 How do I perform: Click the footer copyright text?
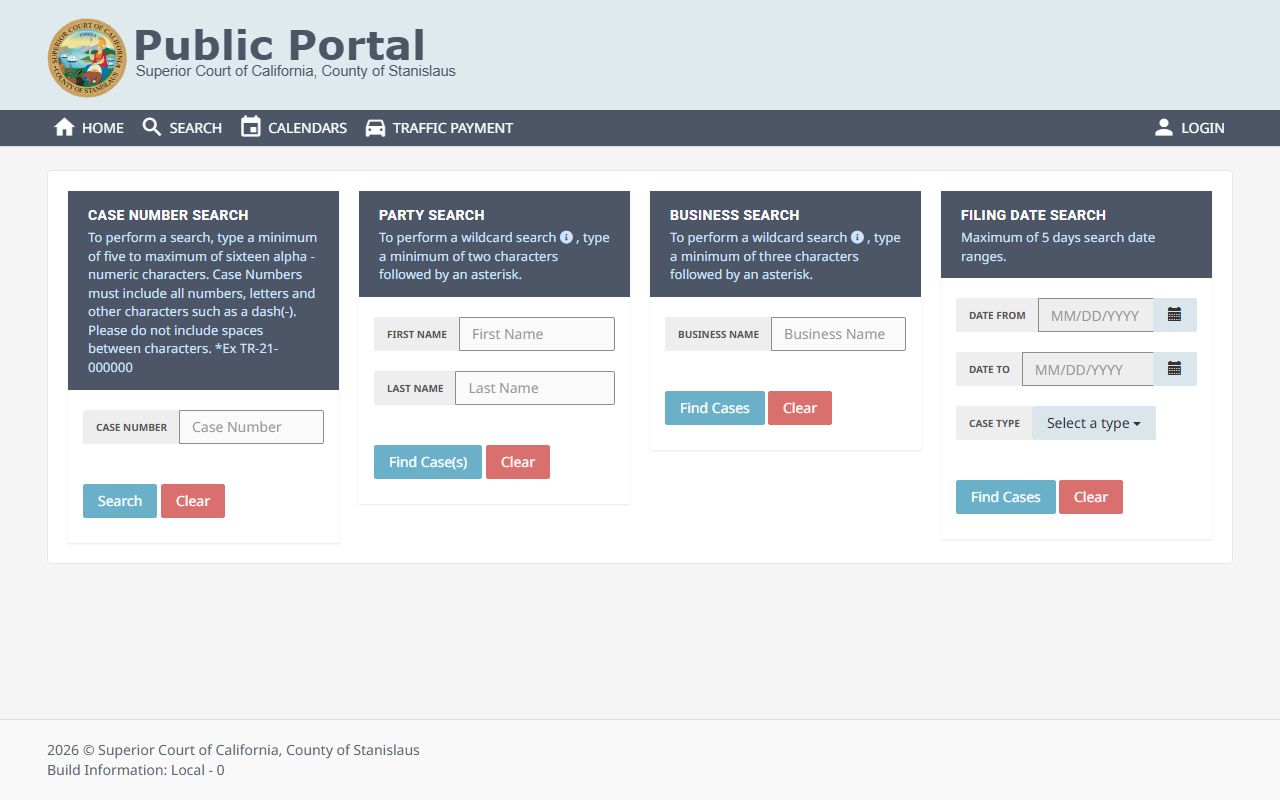tap(233, 750)
